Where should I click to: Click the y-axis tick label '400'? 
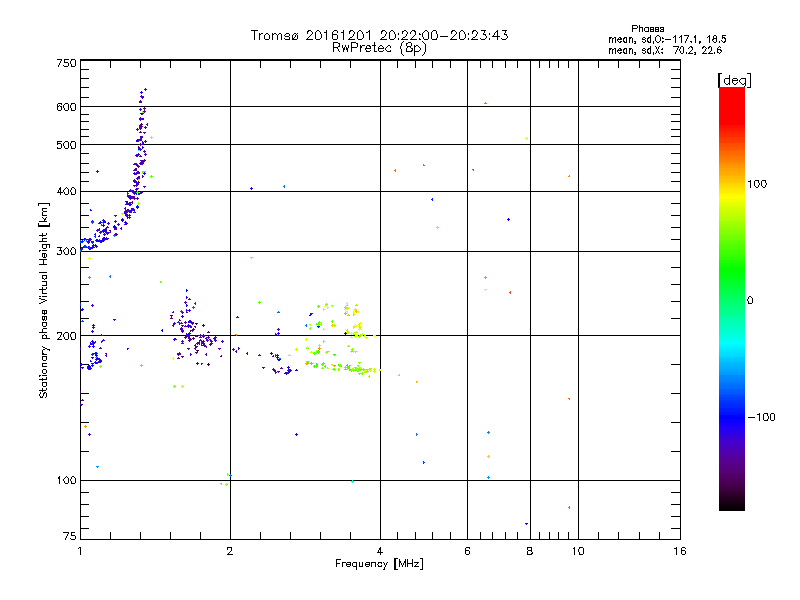point(66,191)
